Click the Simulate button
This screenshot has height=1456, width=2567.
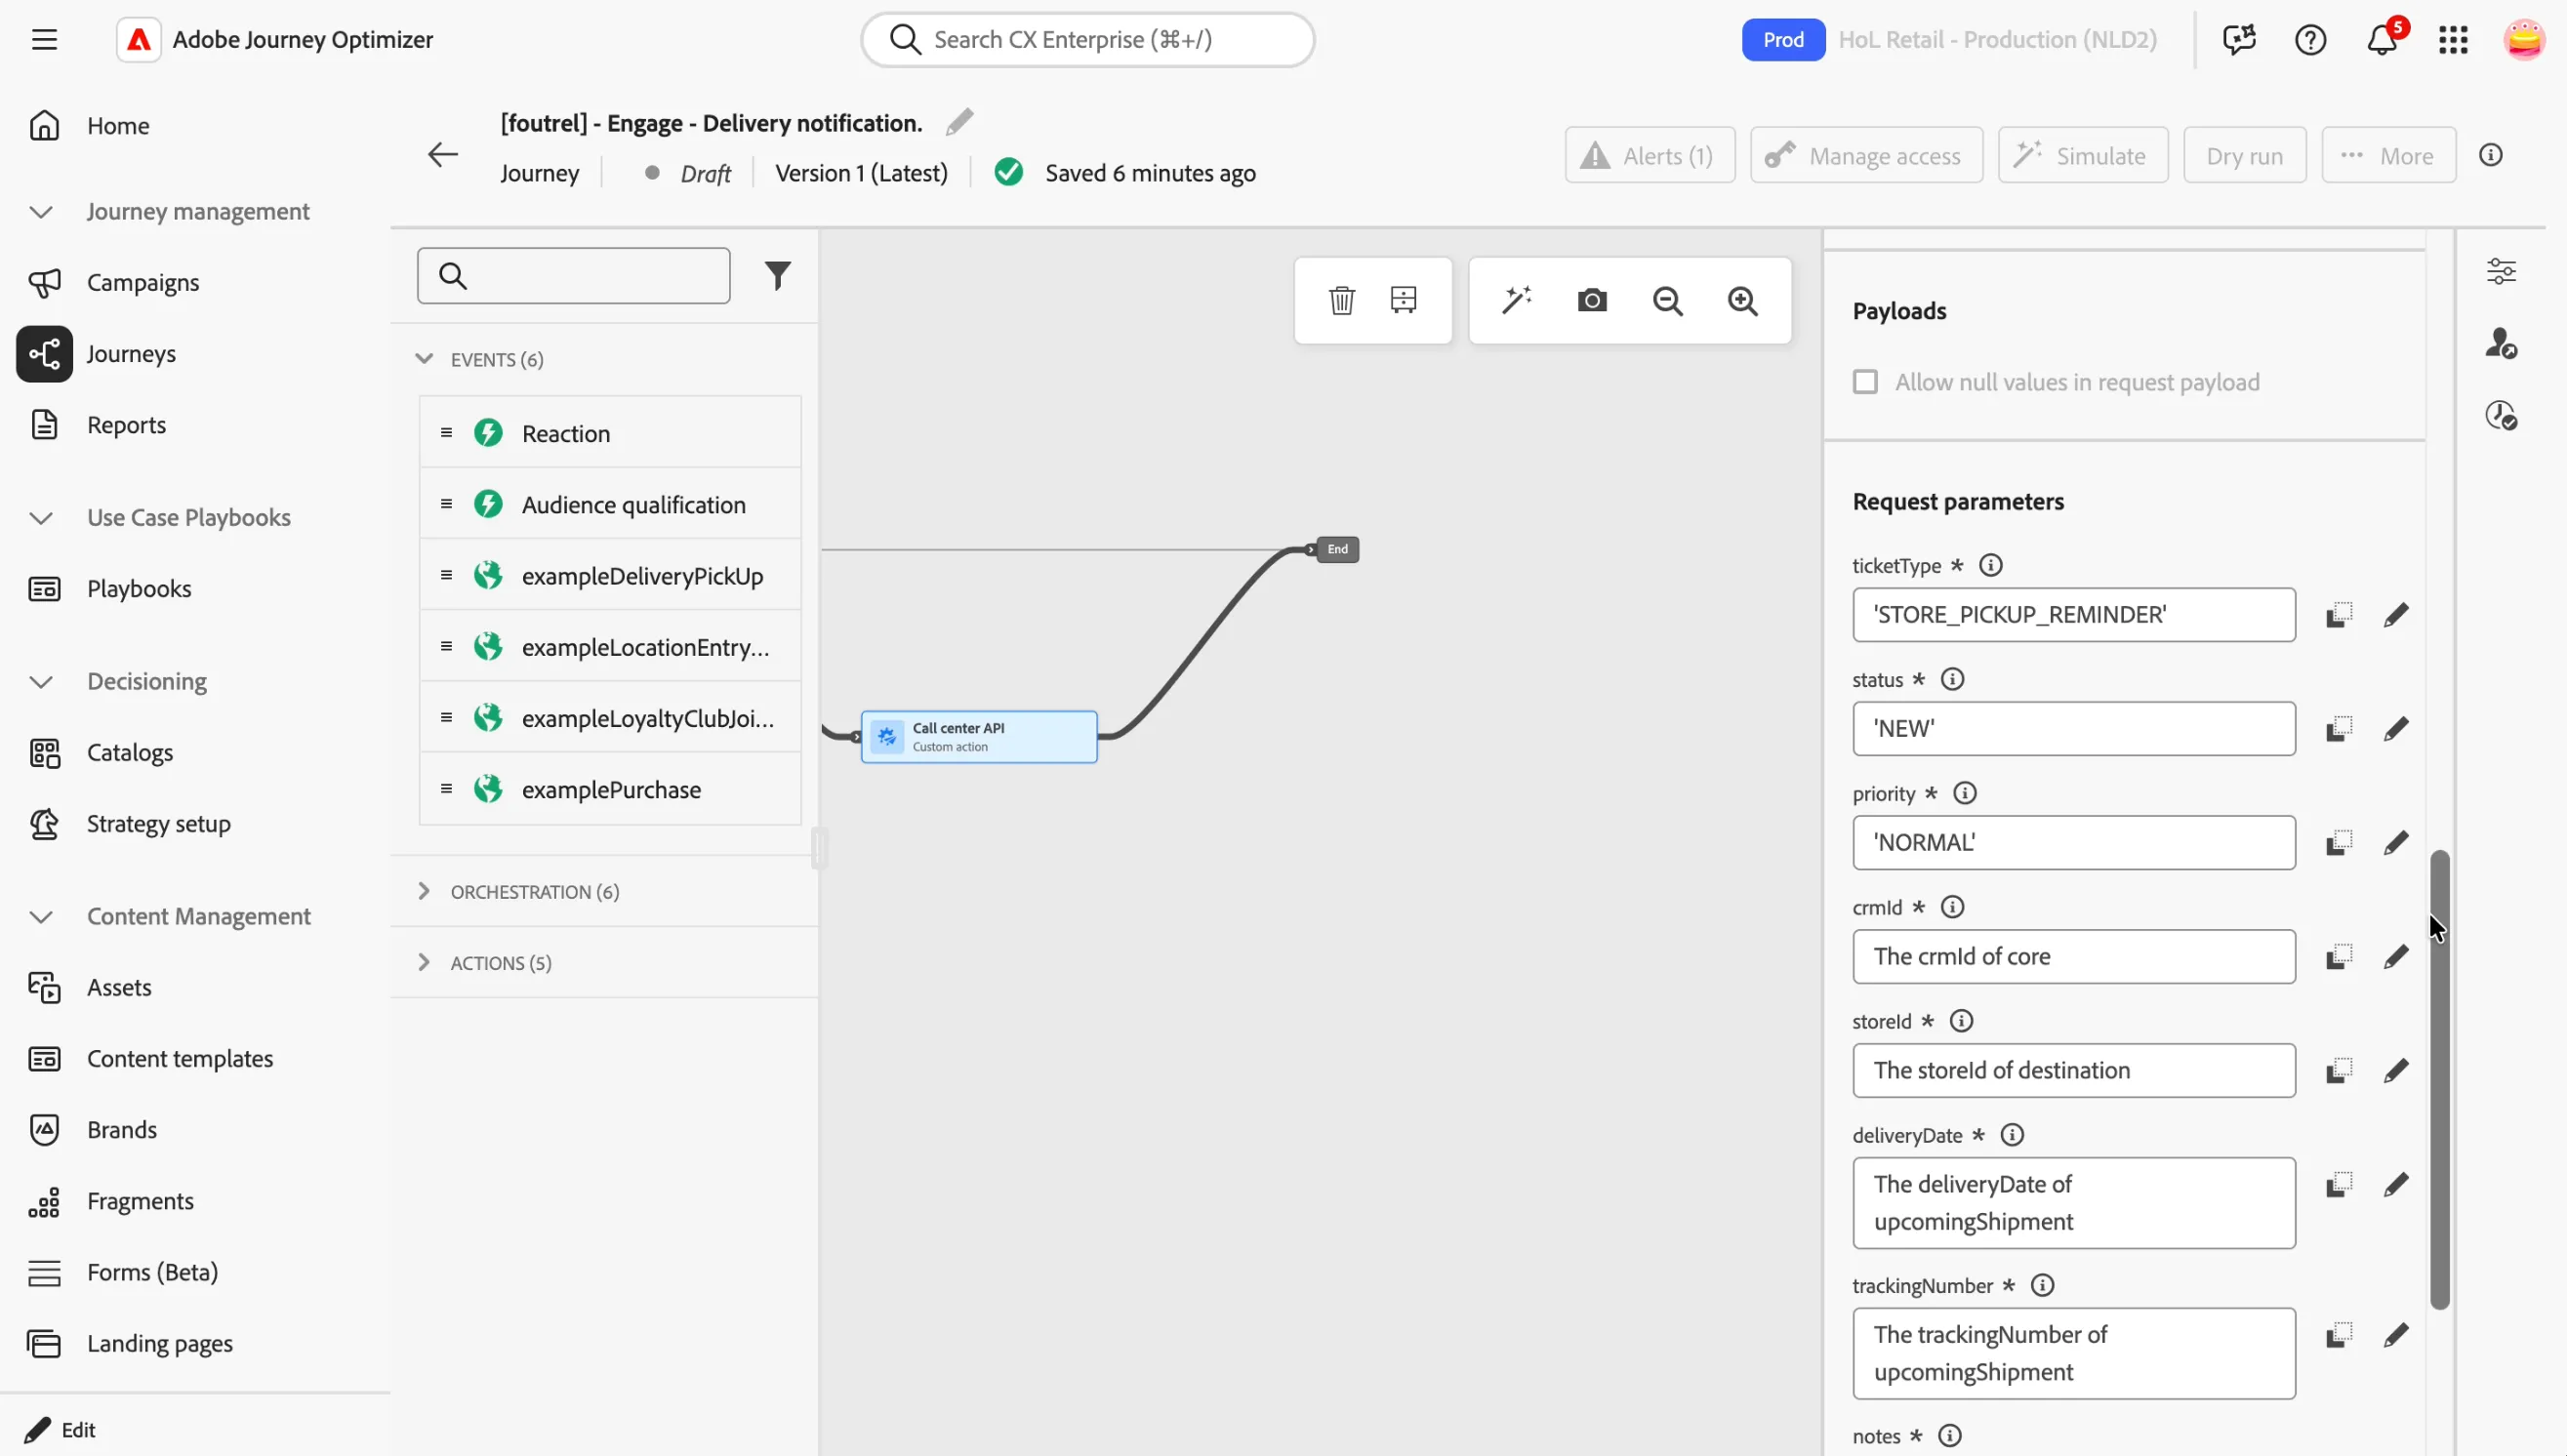pos(2082,156)
